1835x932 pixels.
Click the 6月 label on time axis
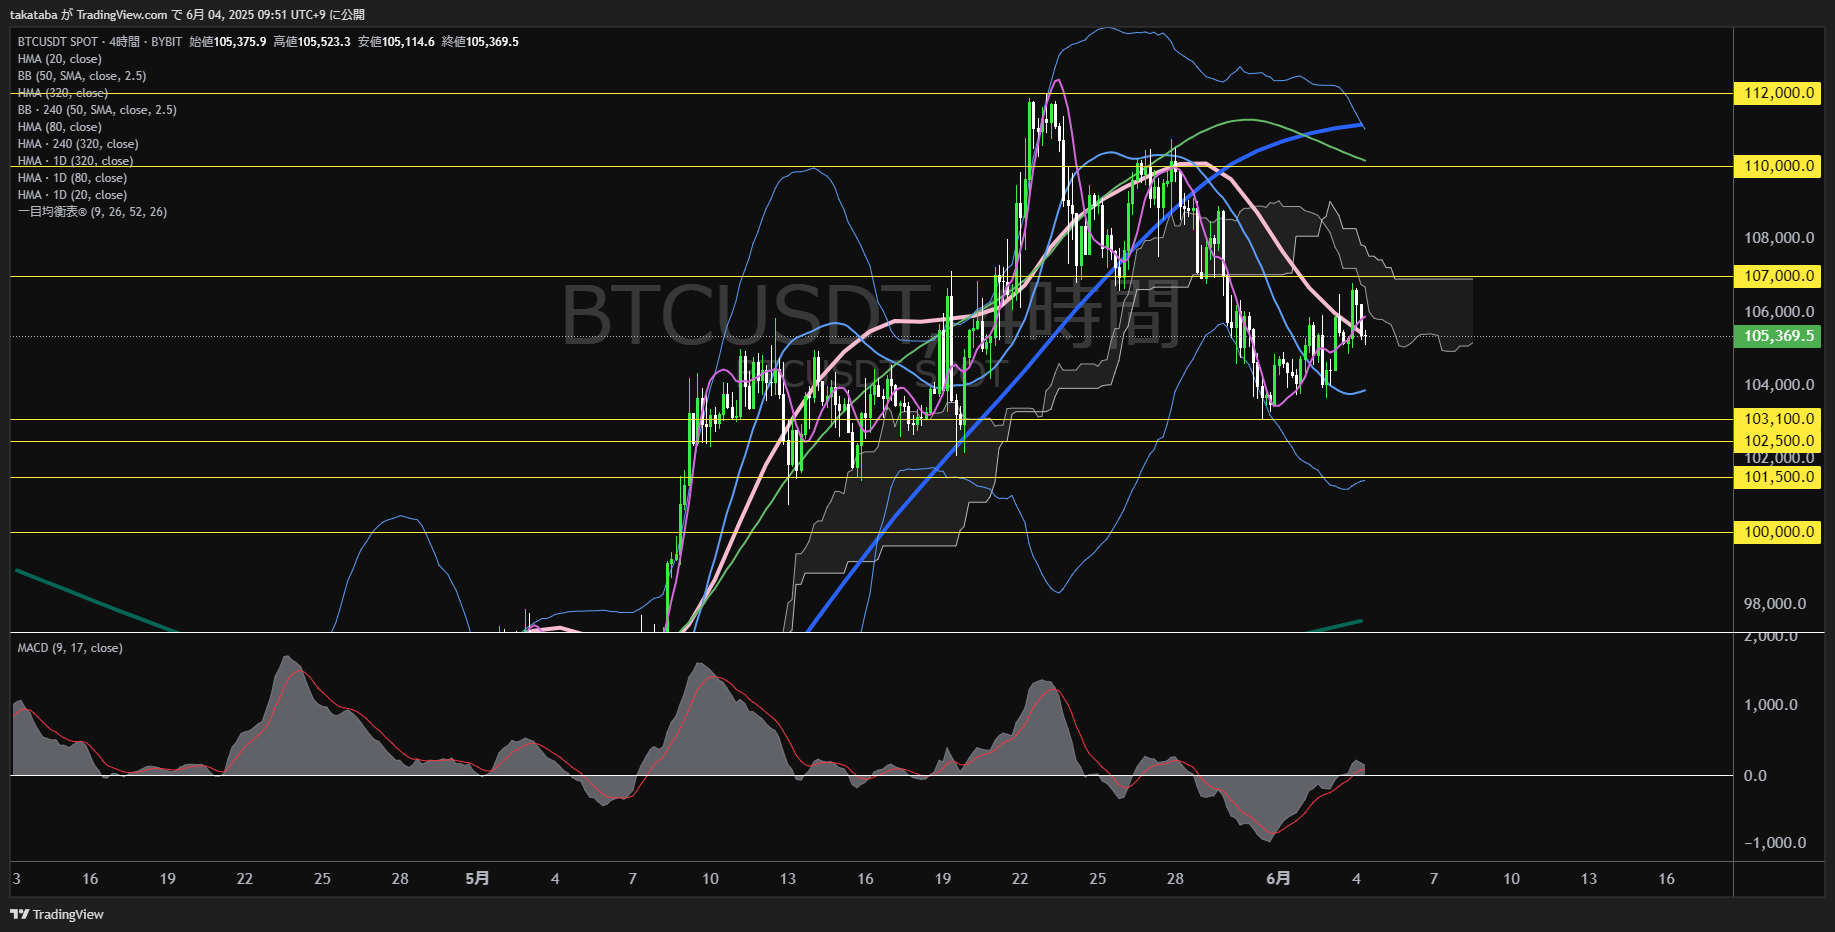pos(1278,879)
